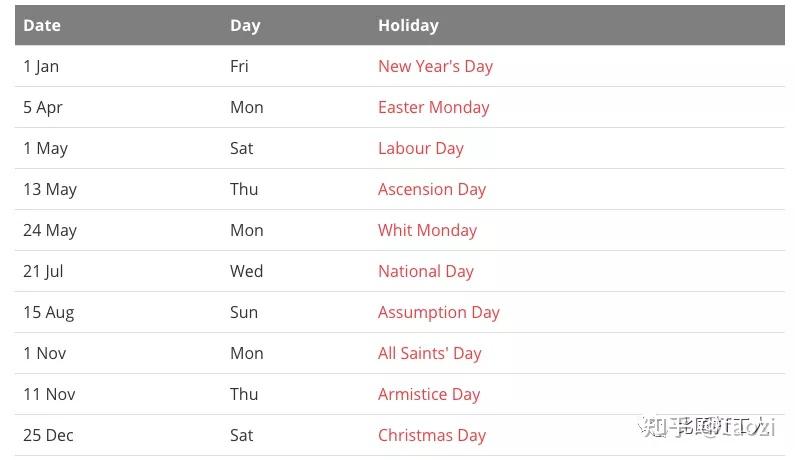Select the 15 Aug date cell
Image resolution: width=795 pixels, height=460 pixels.
tap(49, 312)
